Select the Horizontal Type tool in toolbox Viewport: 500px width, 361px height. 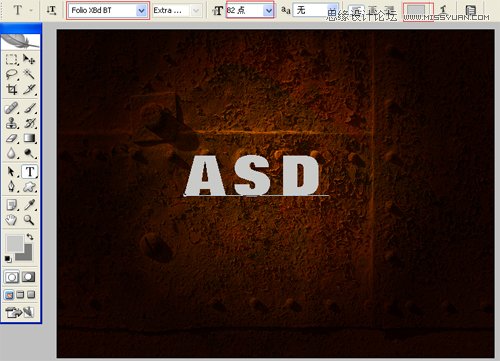[x=30, y=172]
